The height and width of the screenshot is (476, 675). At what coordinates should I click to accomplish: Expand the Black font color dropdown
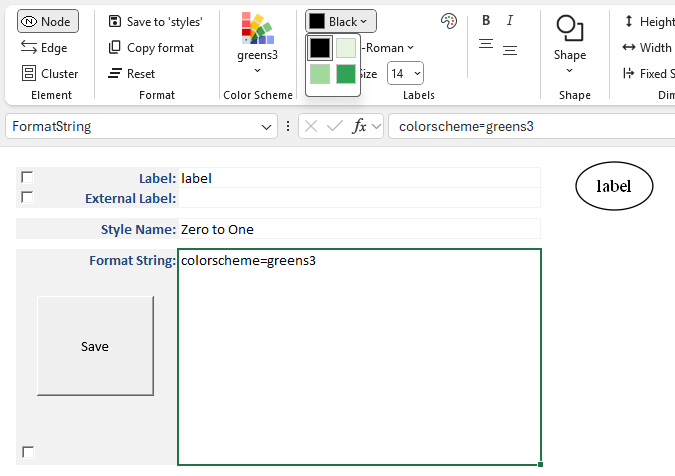pos(341,21)
